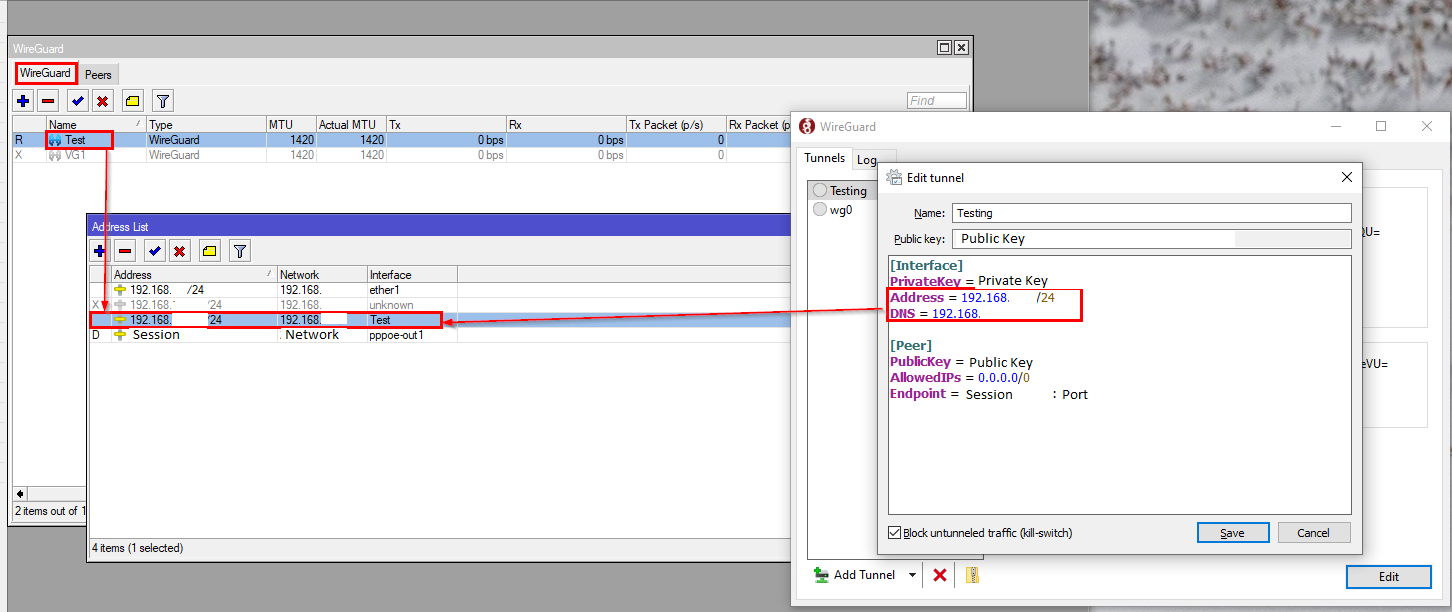Select the Test interface row name
The height and width of the screenshot is (612, 1452).
(75, 140)
